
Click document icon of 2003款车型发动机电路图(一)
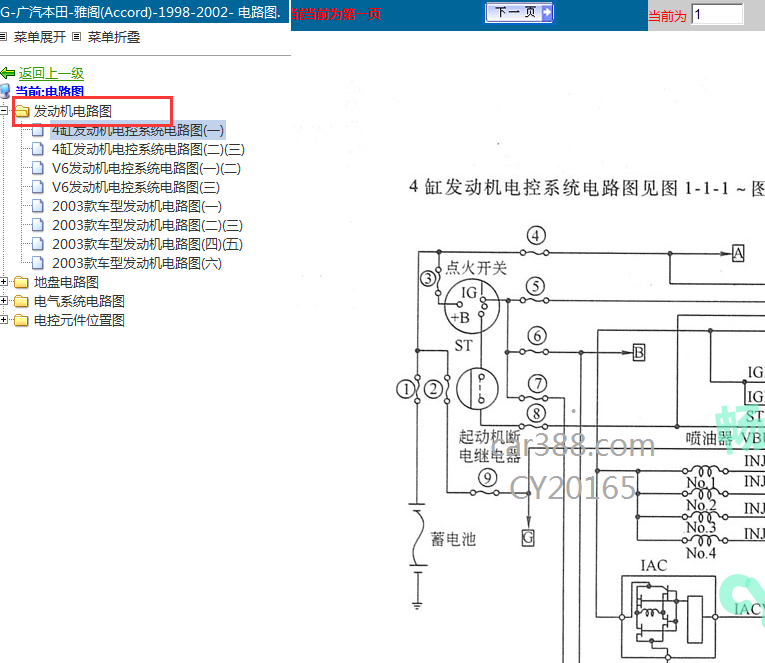38,206
